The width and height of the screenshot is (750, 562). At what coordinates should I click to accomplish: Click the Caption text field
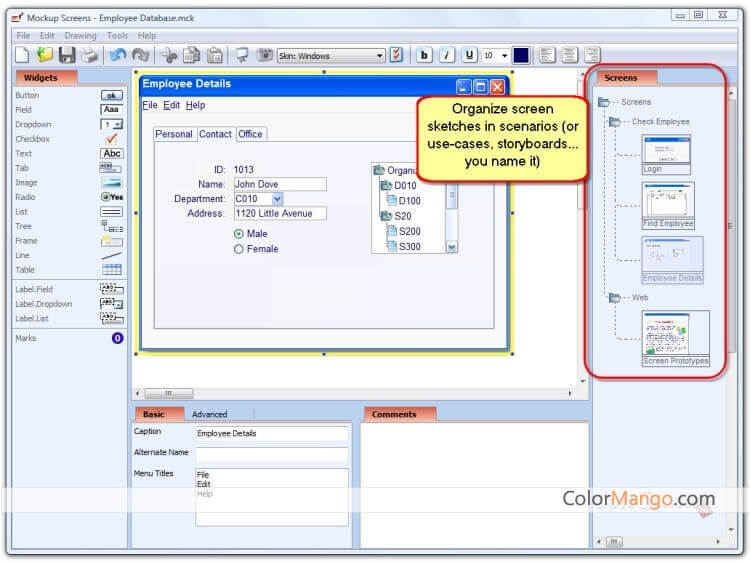point(271,433)
